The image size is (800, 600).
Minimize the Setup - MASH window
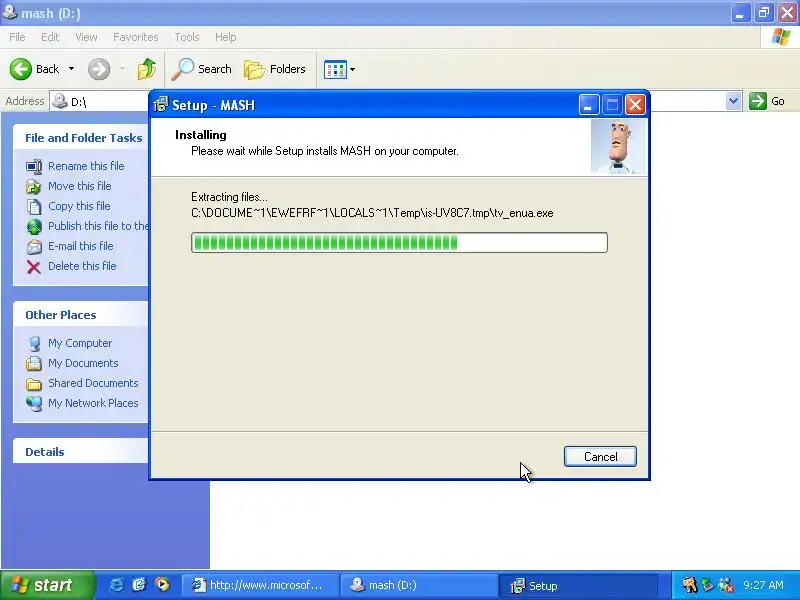(x=589, y=105)
